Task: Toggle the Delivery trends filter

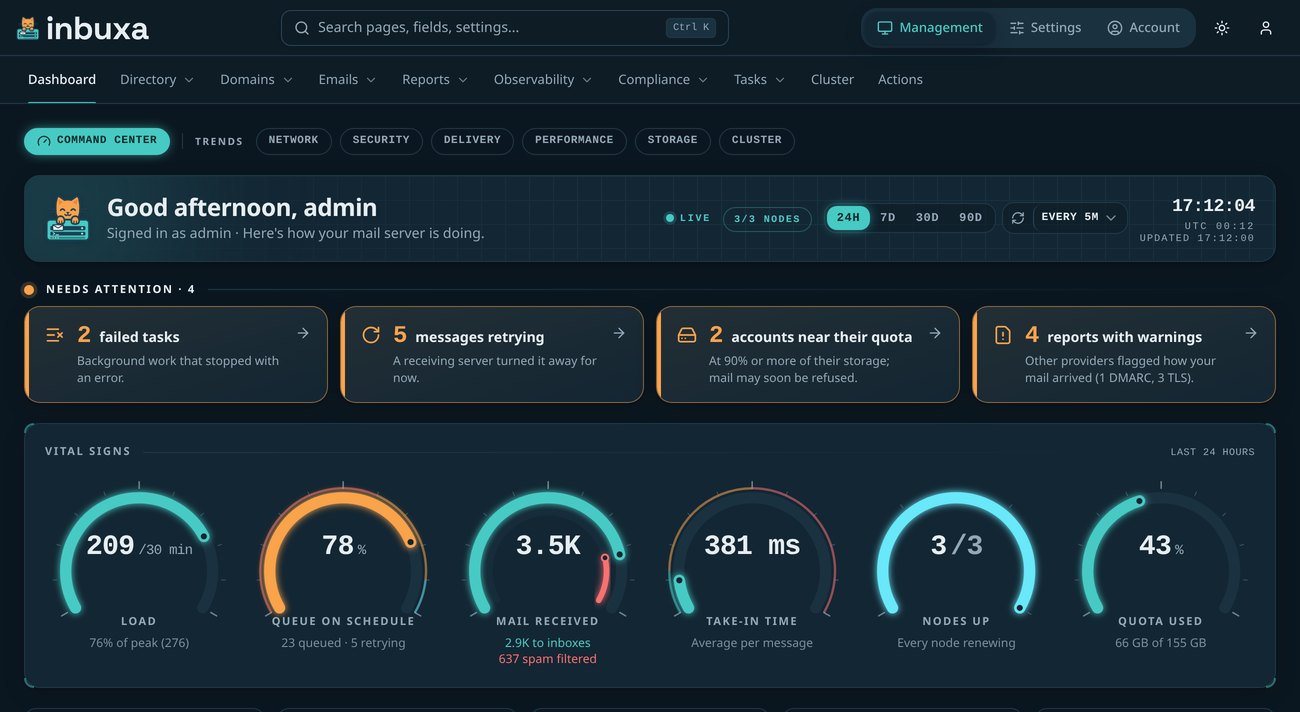Action: 472,141
